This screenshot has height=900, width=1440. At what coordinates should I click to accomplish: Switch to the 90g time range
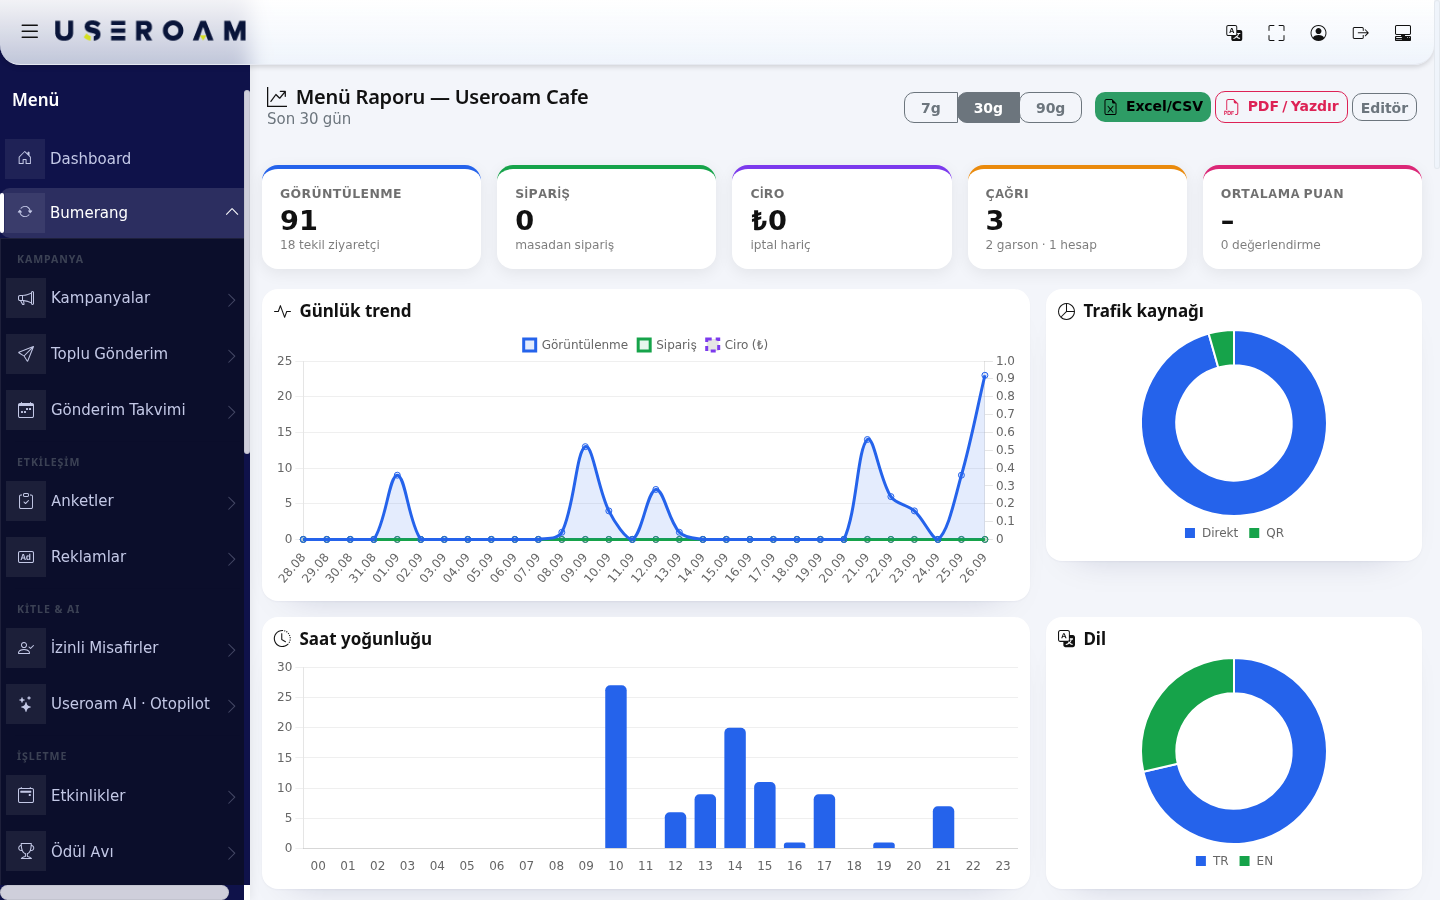[1050, 108]
